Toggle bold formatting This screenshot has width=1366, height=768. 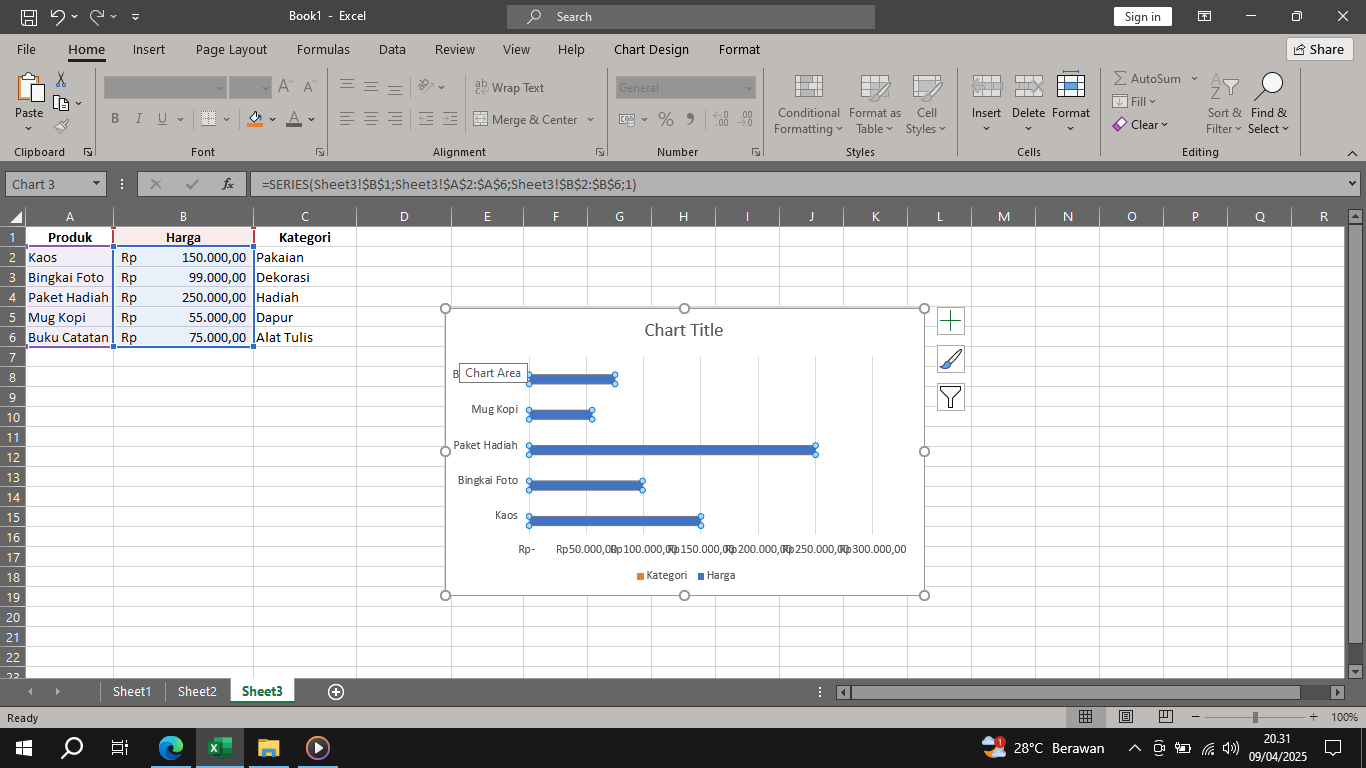114,119
